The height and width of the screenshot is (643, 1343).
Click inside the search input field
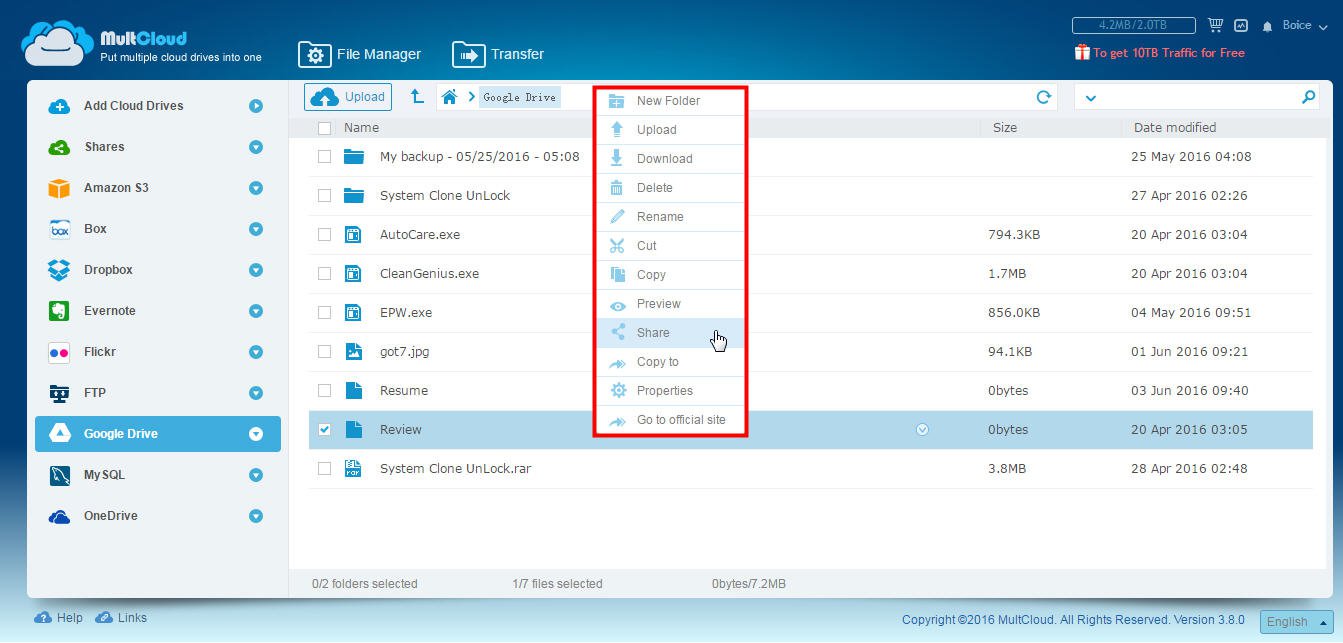pyautogui.click(x=1195, y=97)
